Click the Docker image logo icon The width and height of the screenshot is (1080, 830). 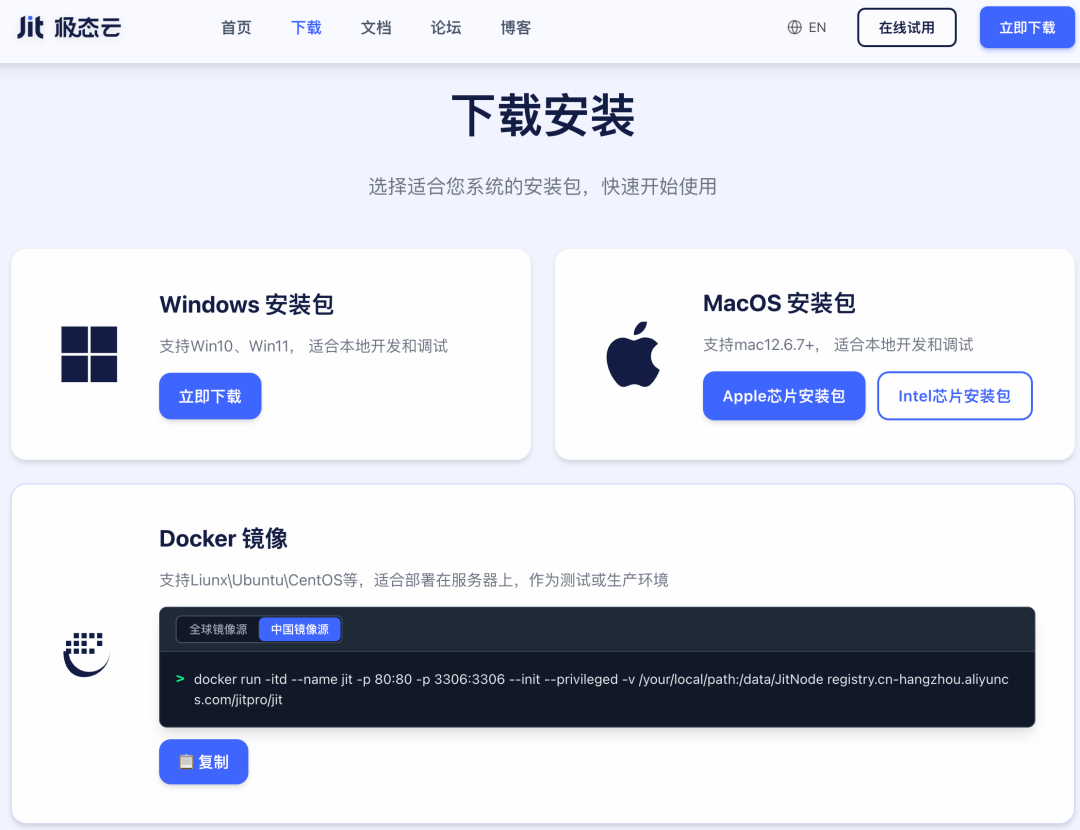click(87, 654)
